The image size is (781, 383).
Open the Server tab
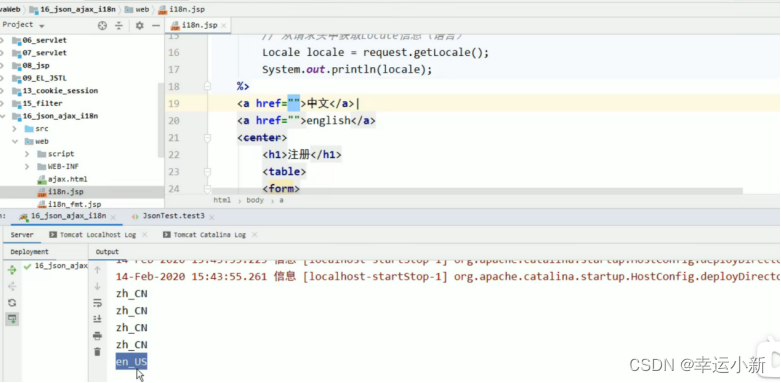[22, 235]
